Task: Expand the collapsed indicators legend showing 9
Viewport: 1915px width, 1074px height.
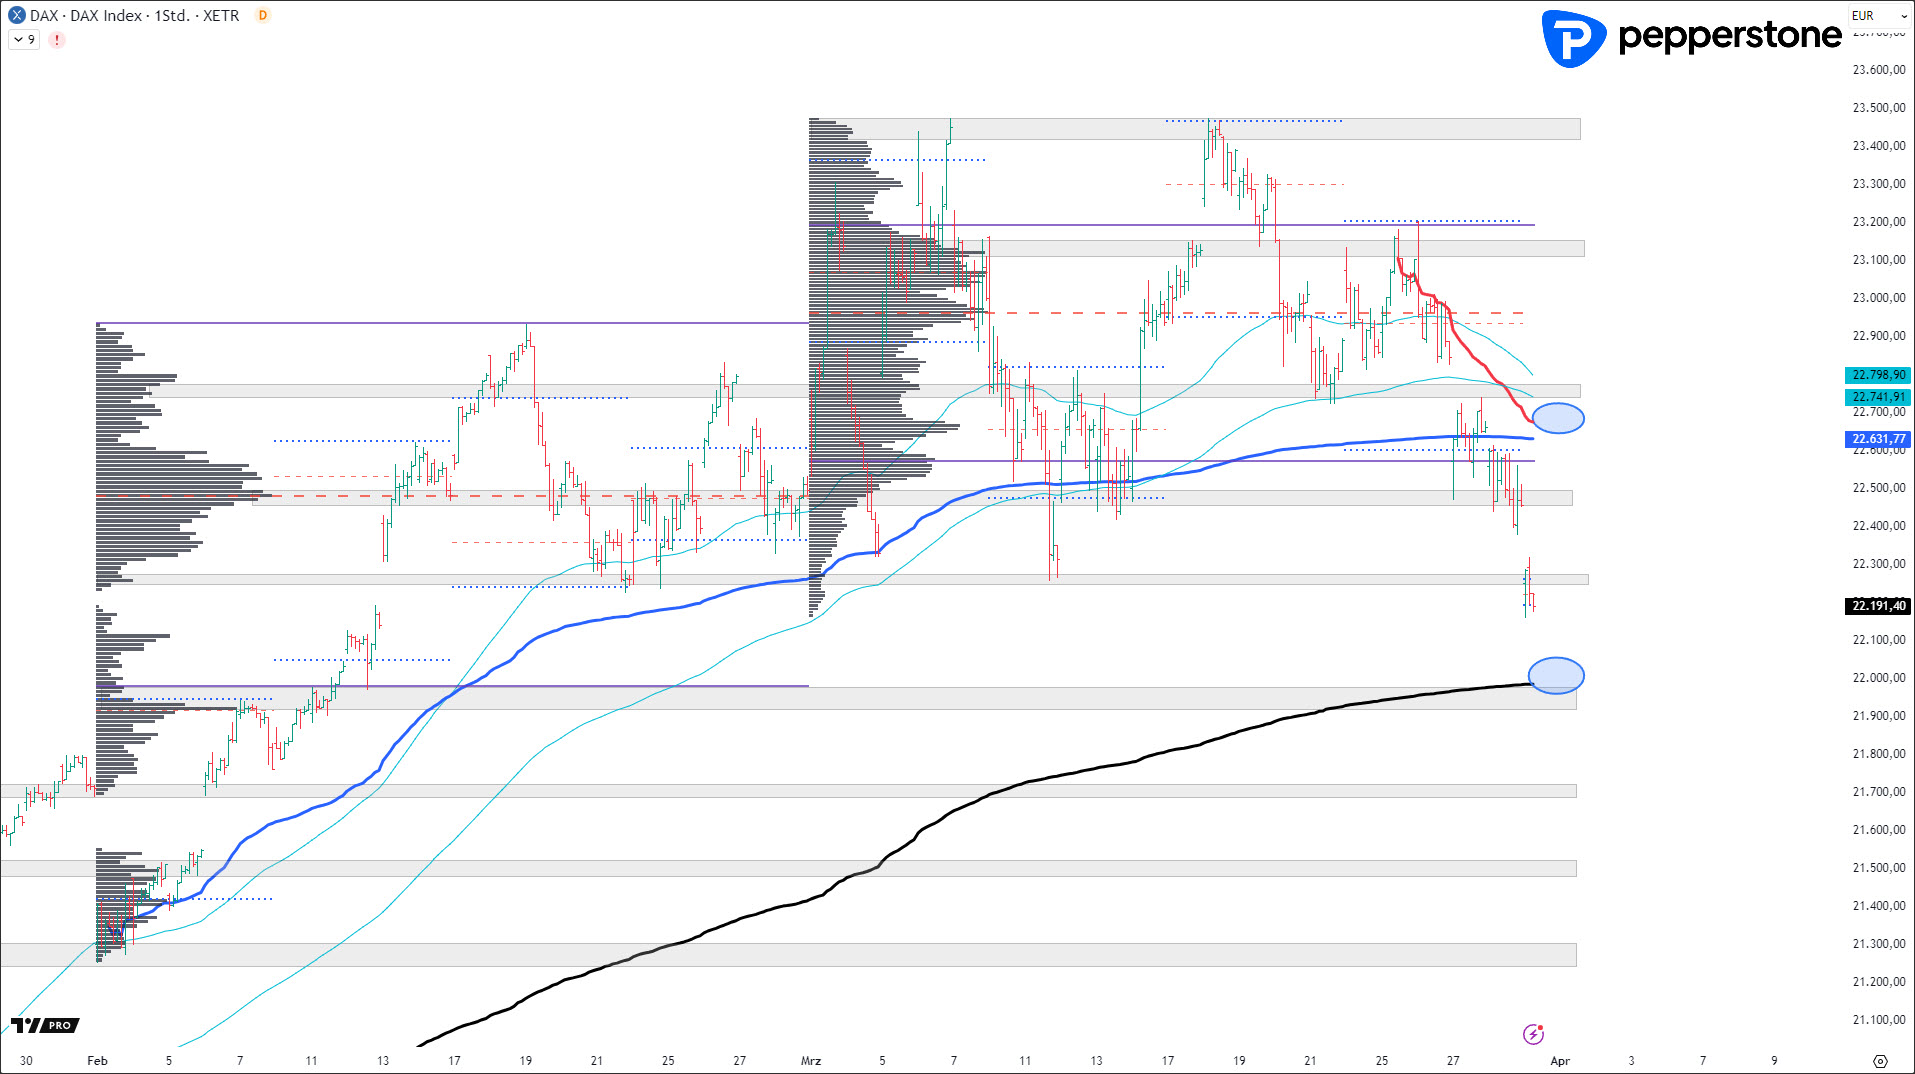Action: 24,40
